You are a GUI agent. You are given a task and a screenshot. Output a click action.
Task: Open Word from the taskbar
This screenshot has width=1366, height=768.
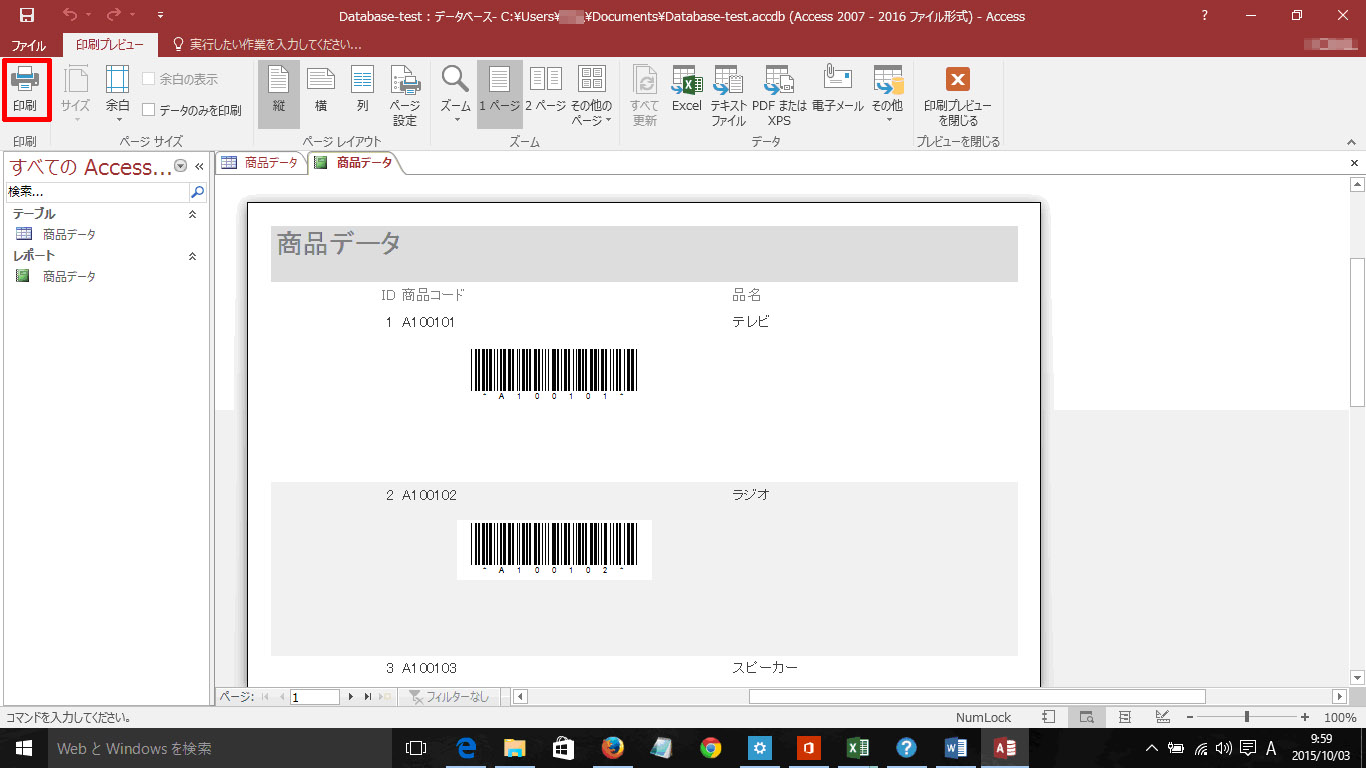[956, 748]
